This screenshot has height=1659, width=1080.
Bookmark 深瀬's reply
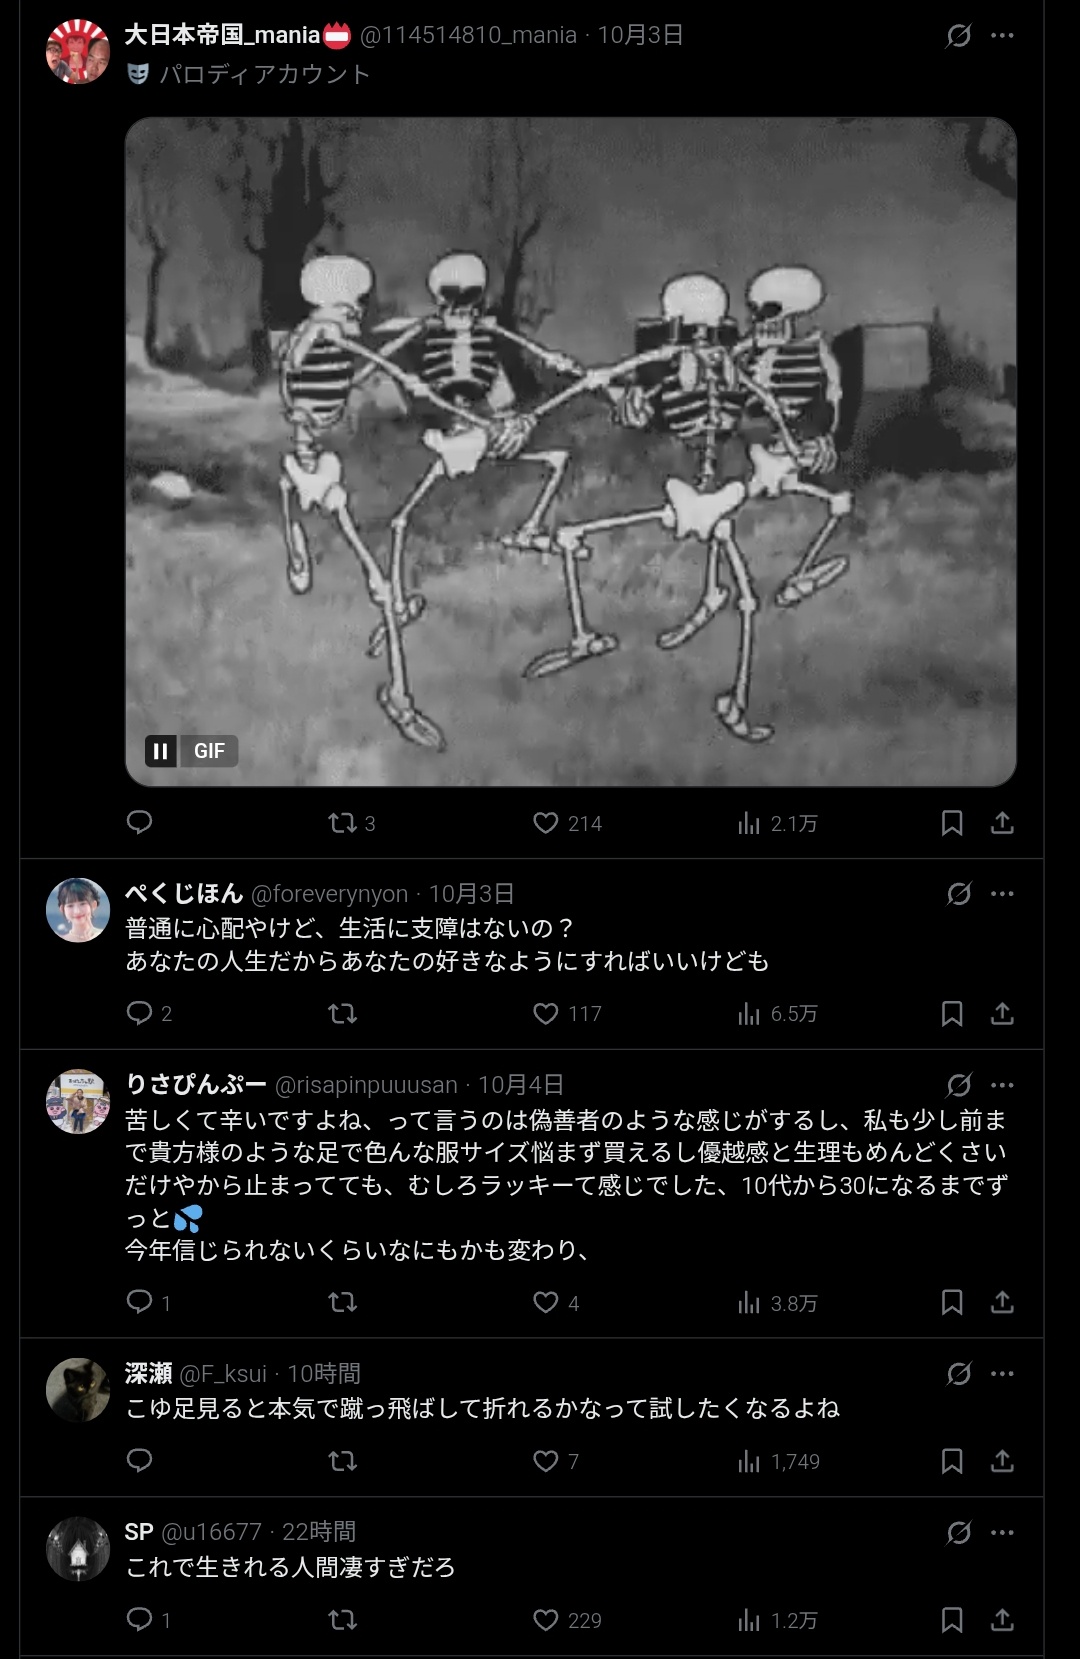pos(952,1461)
